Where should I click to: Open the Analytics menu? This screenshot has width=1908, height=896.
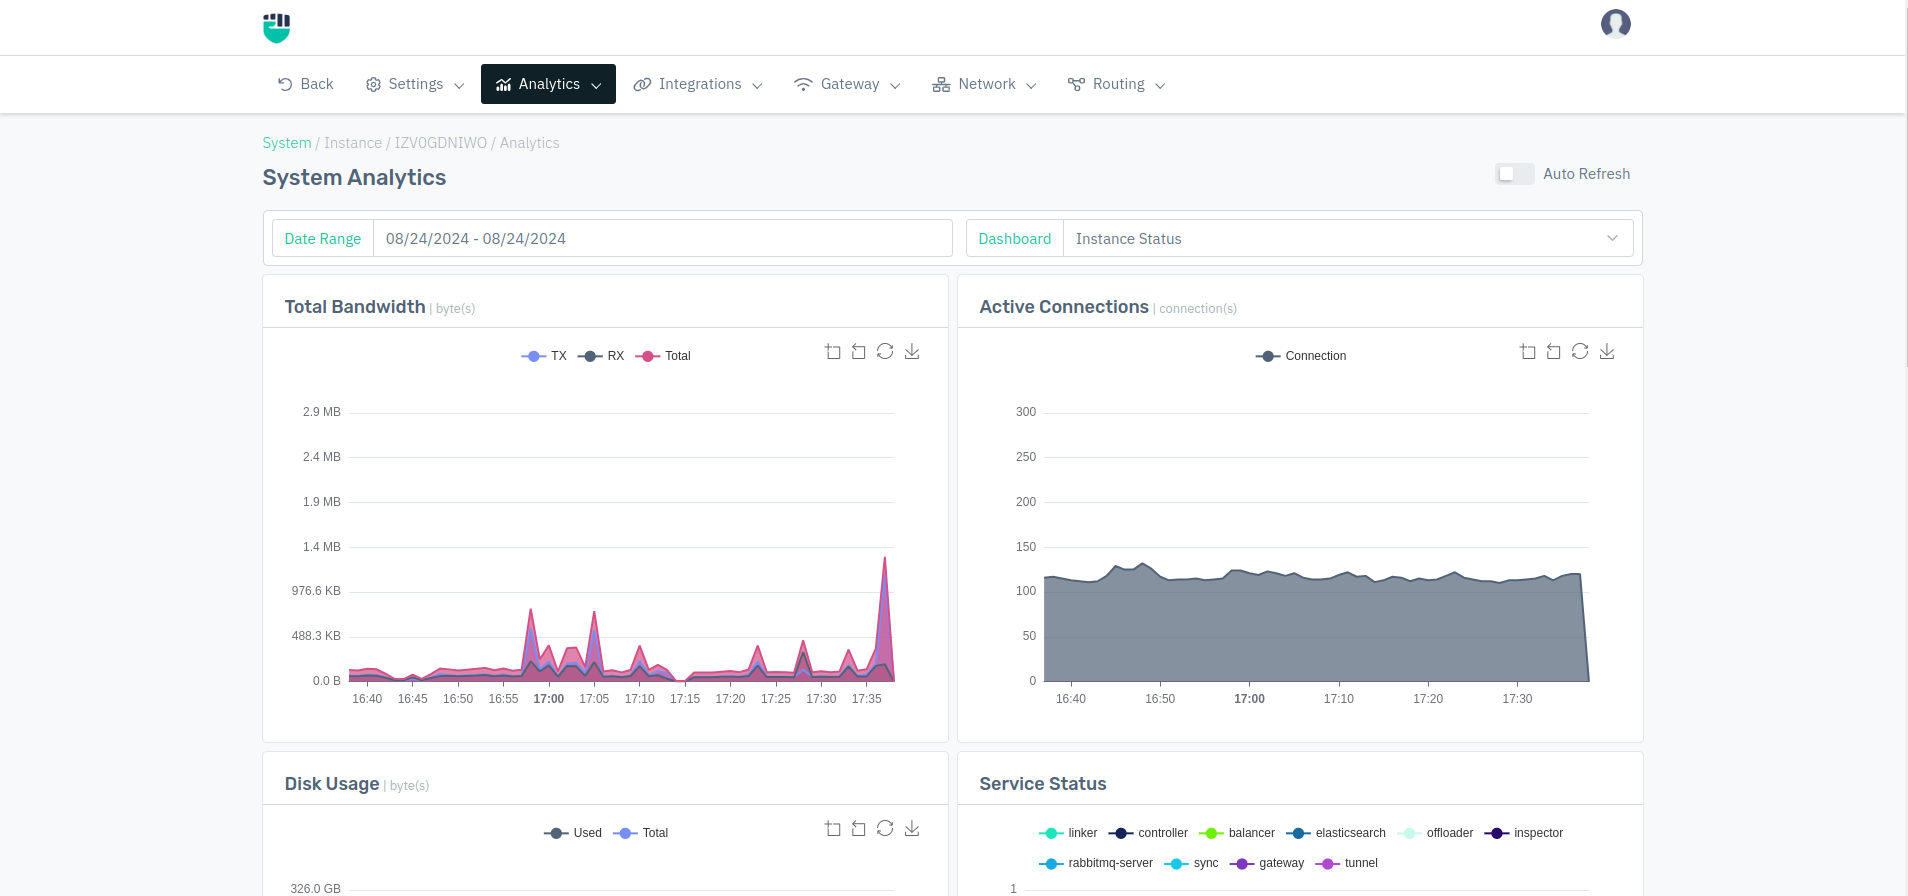pyautogui.click(x=548, y=84)
